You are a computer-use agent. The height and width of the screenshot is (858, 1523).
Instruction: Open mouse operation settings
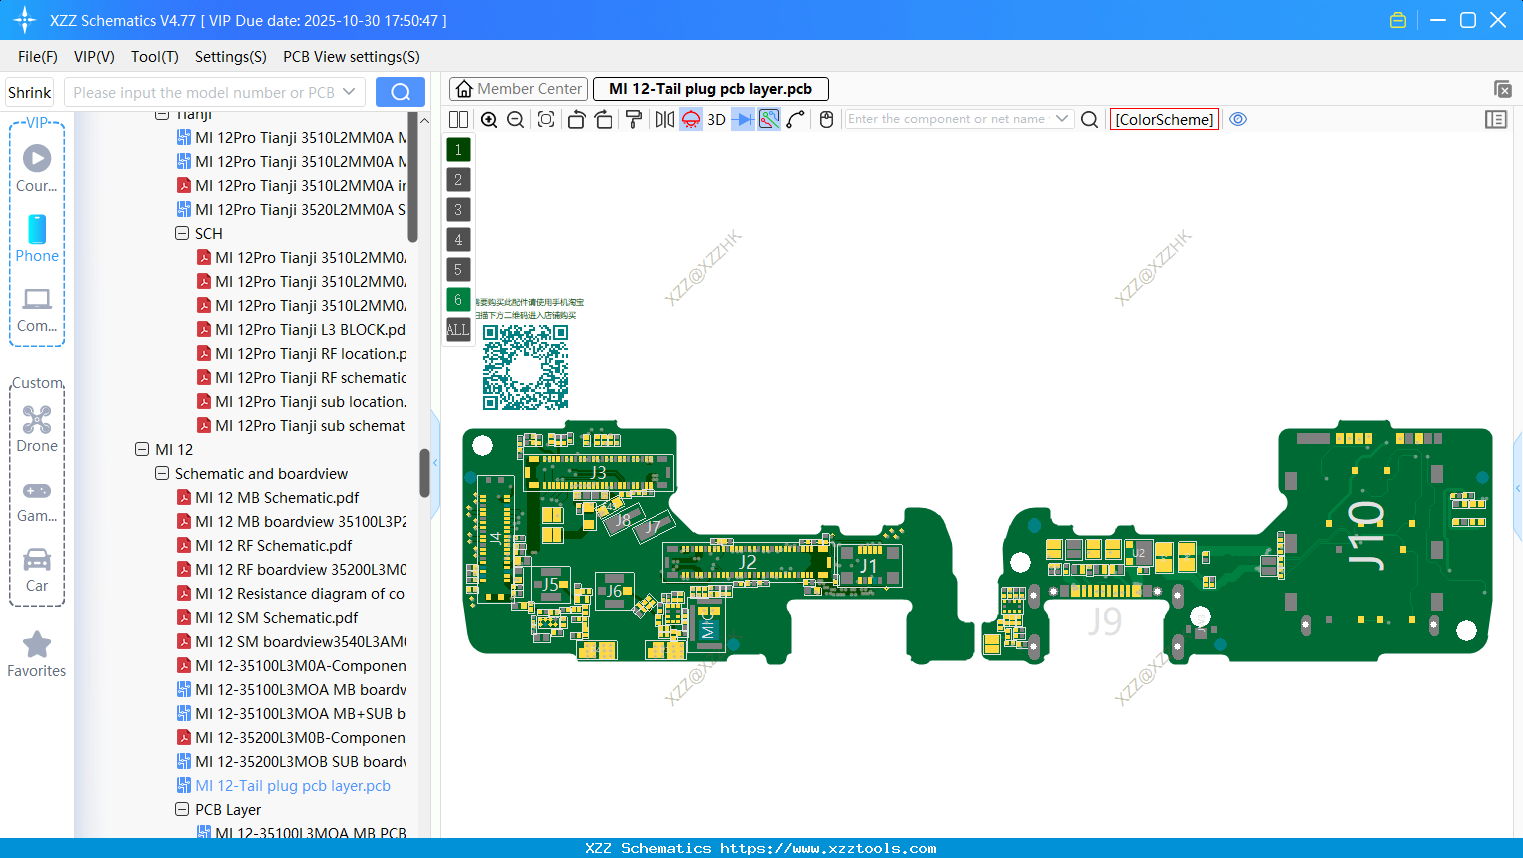pos(826,119)
